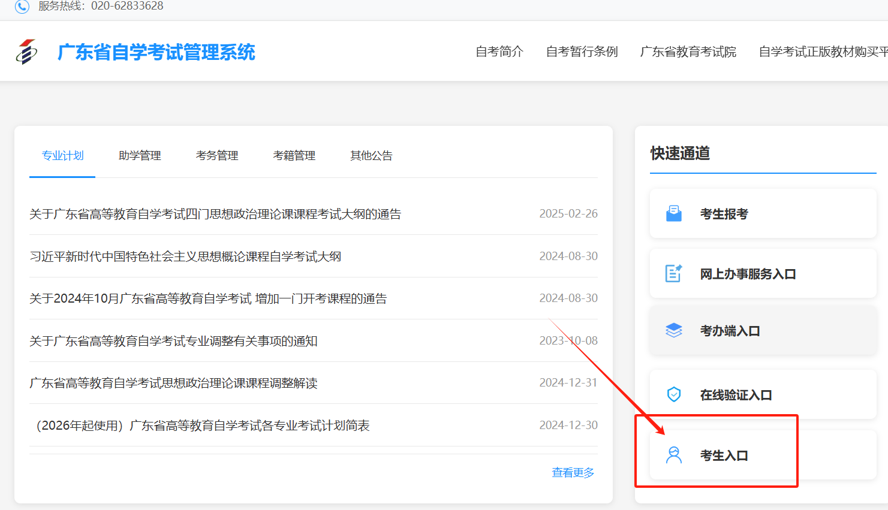888x510 pixels.
Task: Click the 考生入口 button
Action: [763, 455]
